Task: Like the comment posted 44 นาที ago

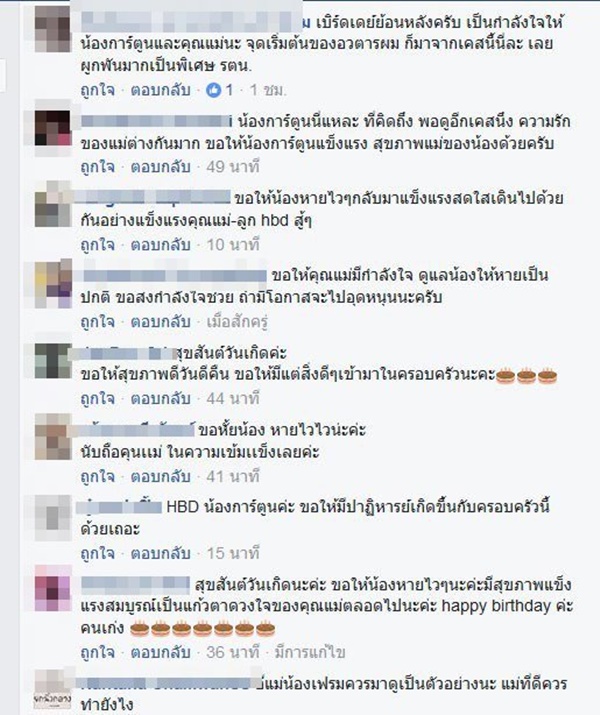Action: tap(98, 399)
